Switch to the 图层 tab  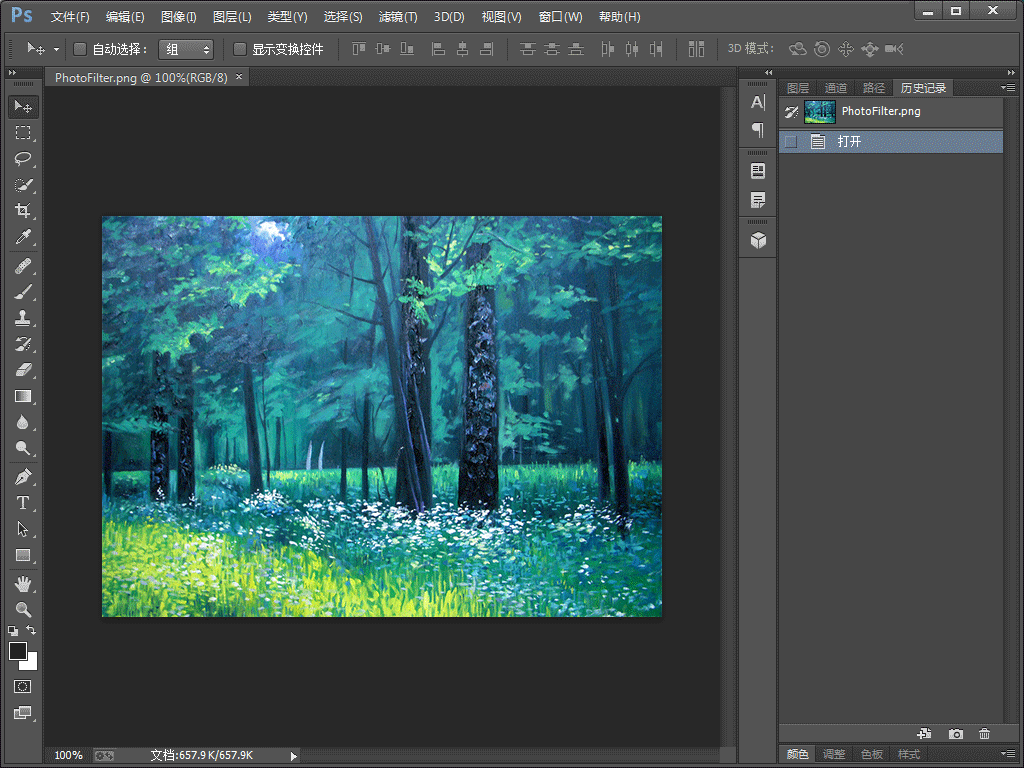797,88
